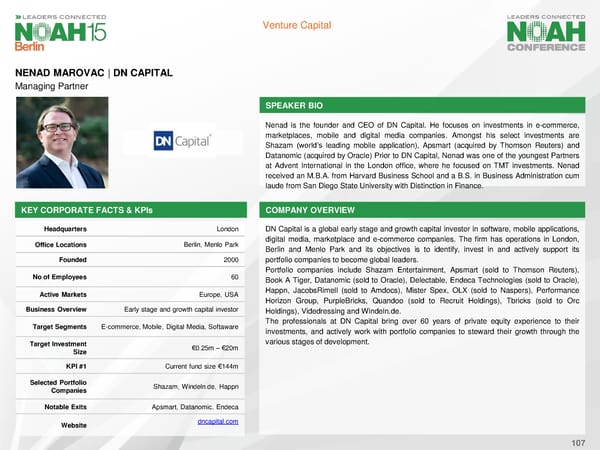Viewport: 600px width, 450px height.
Task: Select the Office Locations row label
Action: point(61,245)
